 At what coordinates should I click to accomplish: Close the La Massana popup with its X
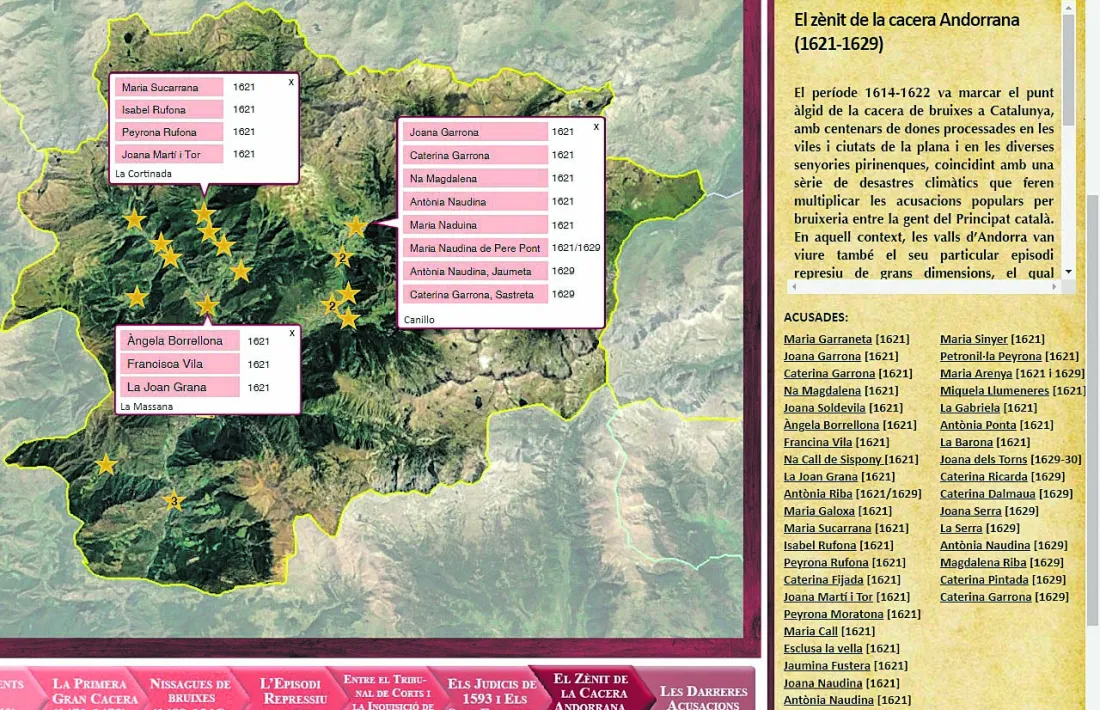292,333
